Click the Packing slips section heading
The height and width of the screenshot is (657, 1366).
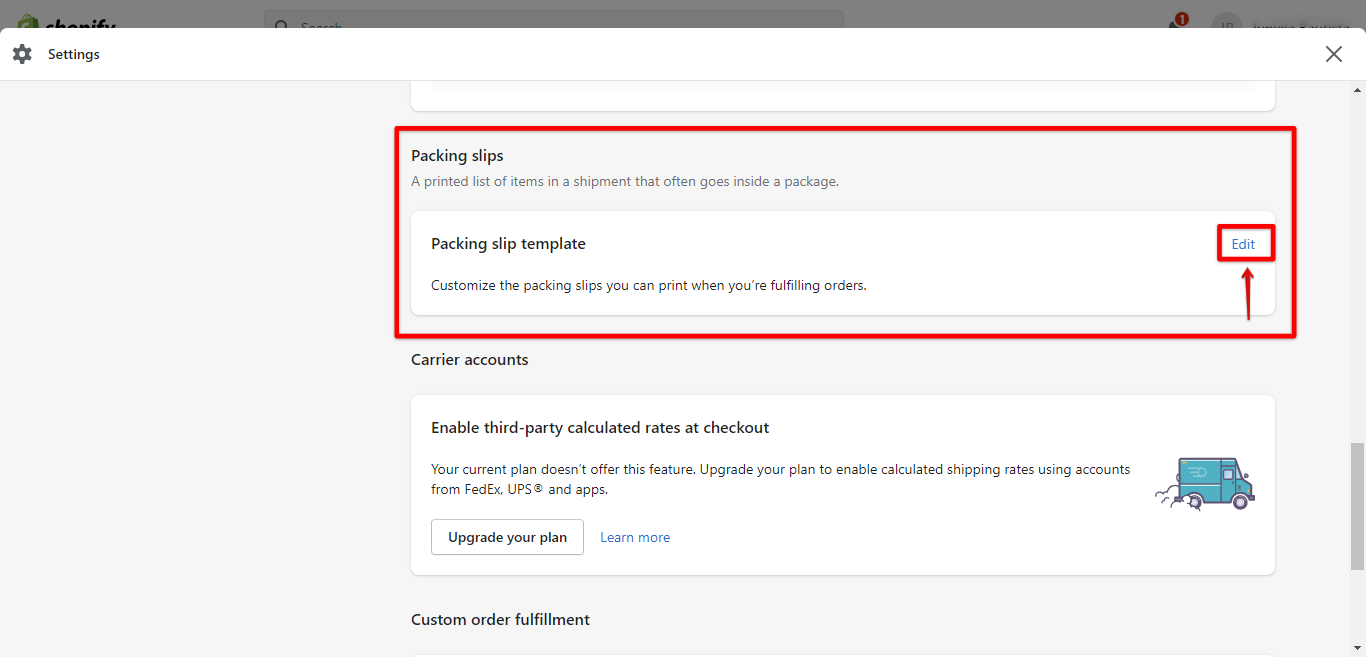pyautogui.click(x=457, y=155)
